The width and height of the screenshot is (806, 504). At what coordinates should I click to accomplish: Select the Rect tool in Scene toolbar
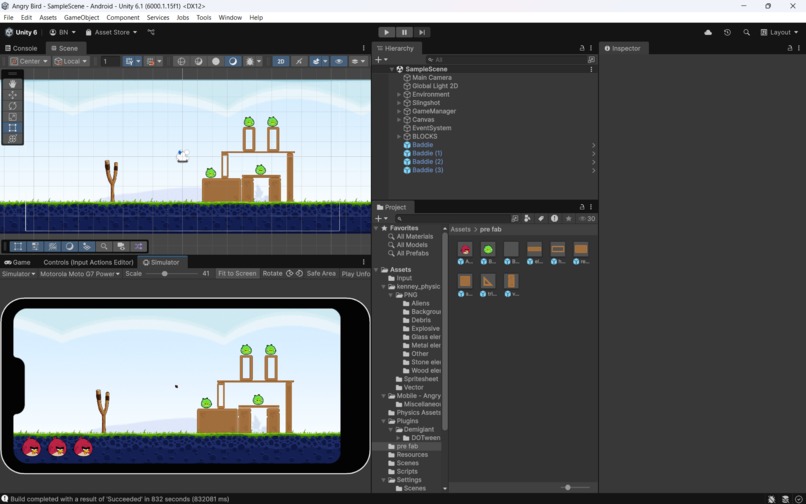(x=13, y=128)
